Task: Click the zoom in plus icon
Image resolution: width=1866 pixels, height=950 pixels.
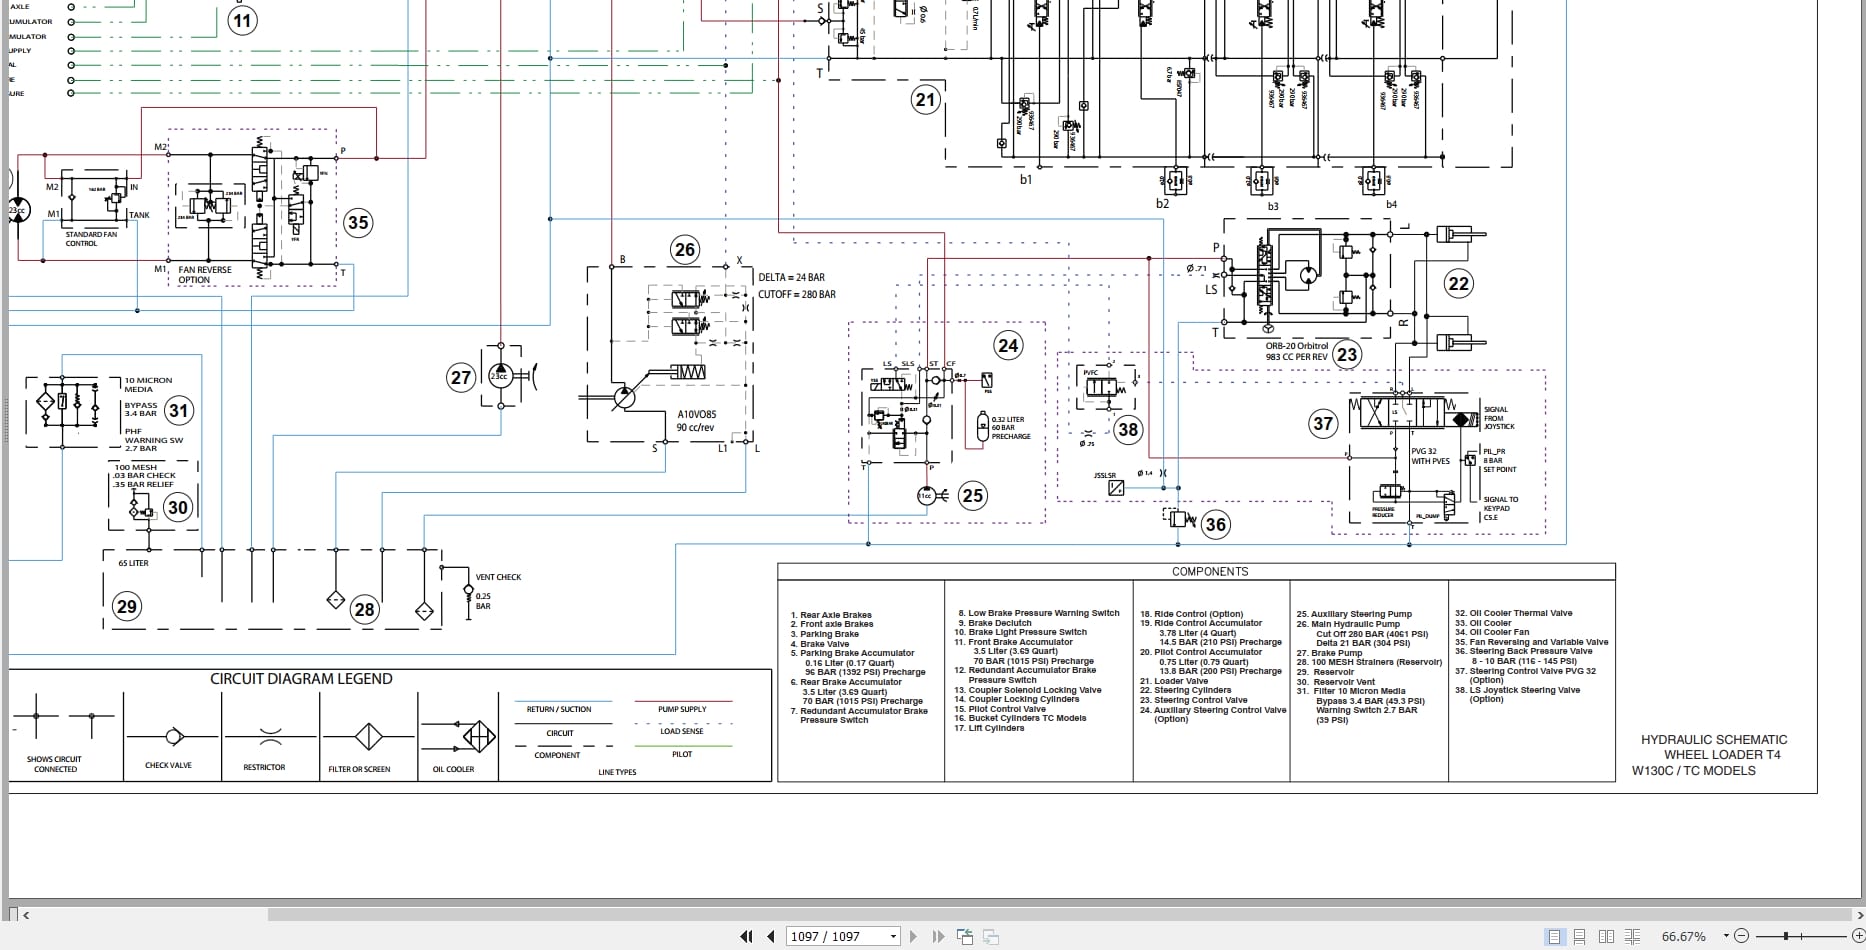Action: coord(1858,936)
